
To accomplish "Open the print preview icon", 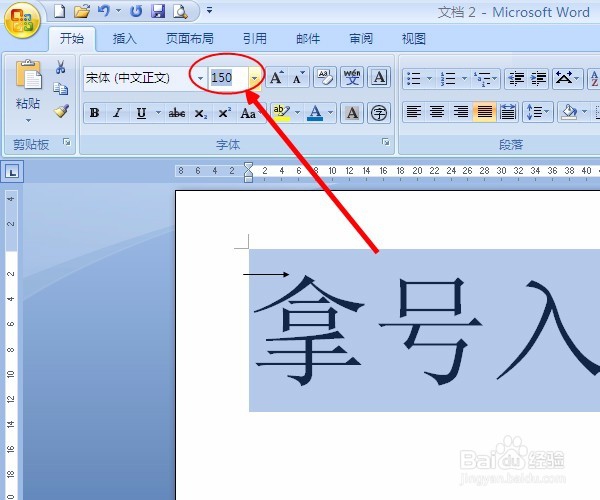I will tap(180, 11).
